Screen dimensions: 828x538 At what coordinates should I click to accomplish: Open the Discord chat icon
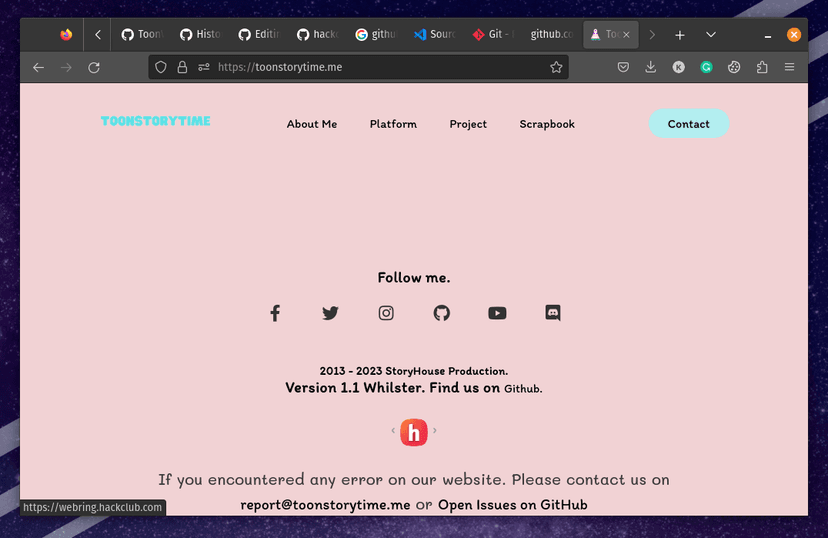click(553, 313)
